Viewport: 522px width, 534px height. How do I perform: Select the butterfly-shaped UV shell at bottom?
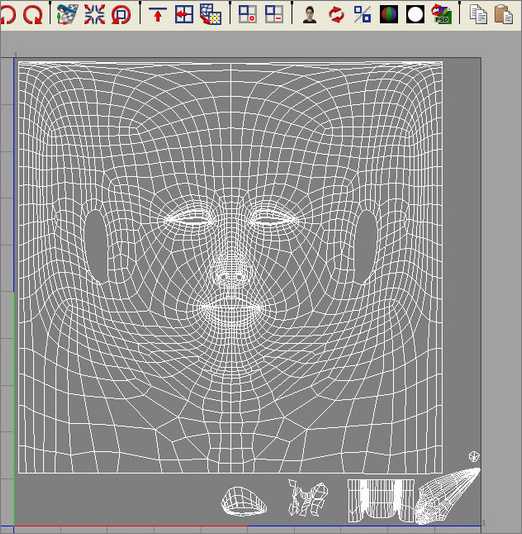point(308,497)
